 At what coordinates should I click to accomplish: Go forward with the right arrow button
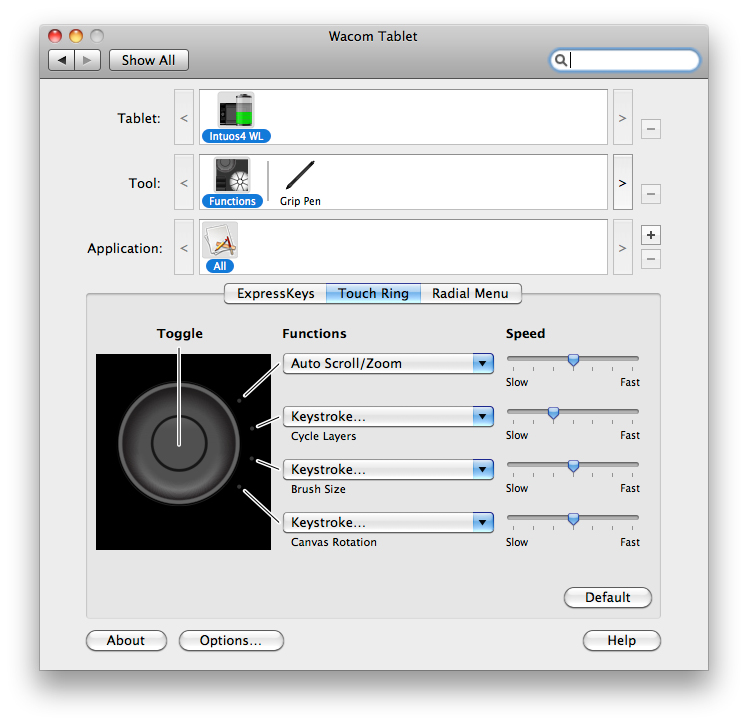click(87, 60)
